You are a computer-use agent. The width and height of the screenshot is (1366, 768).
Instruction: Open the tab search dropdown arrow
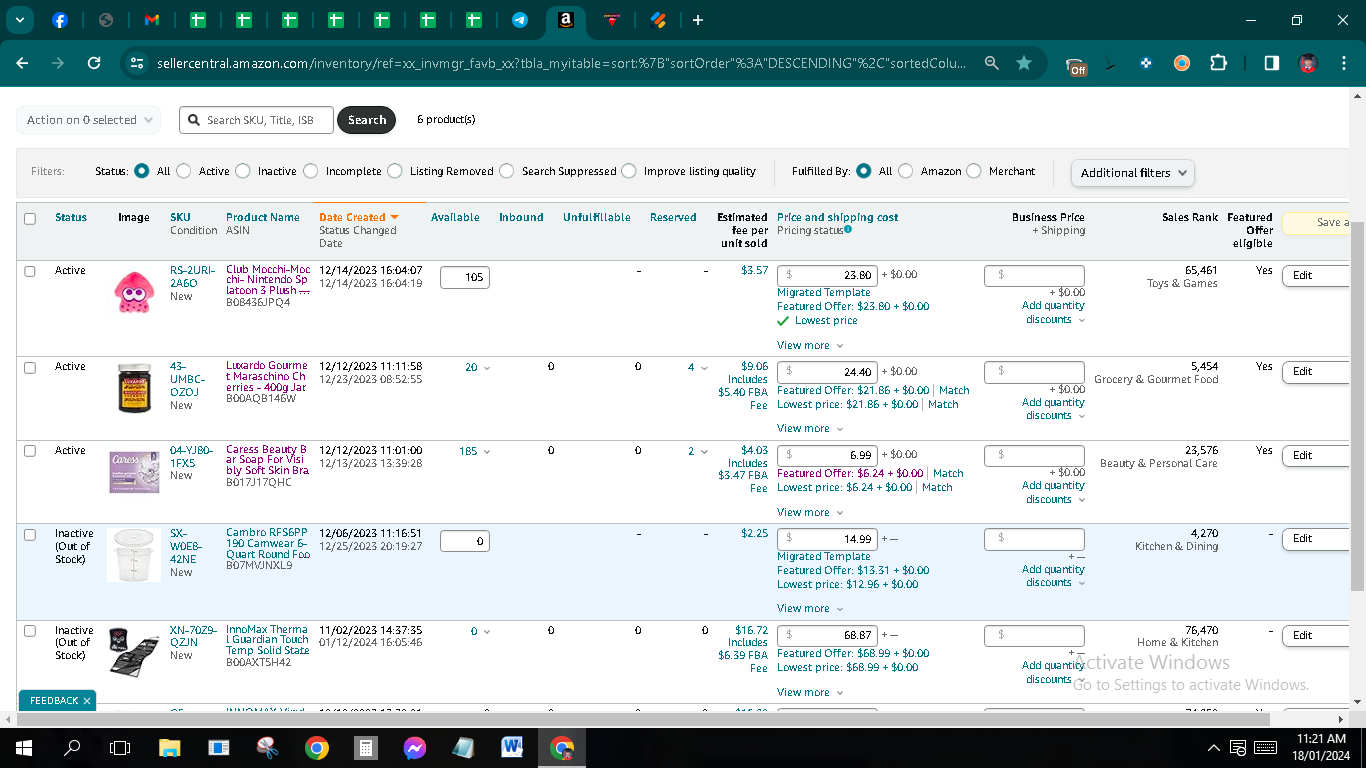(x=19, y=20)
